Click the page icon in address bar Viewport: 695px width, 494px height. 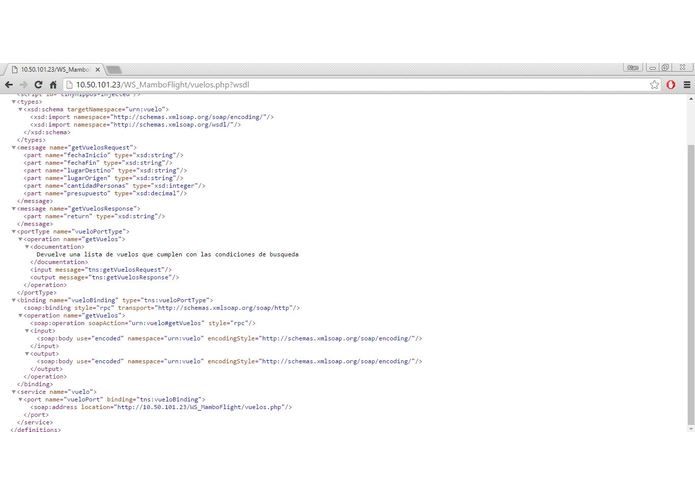click(69, 85)
